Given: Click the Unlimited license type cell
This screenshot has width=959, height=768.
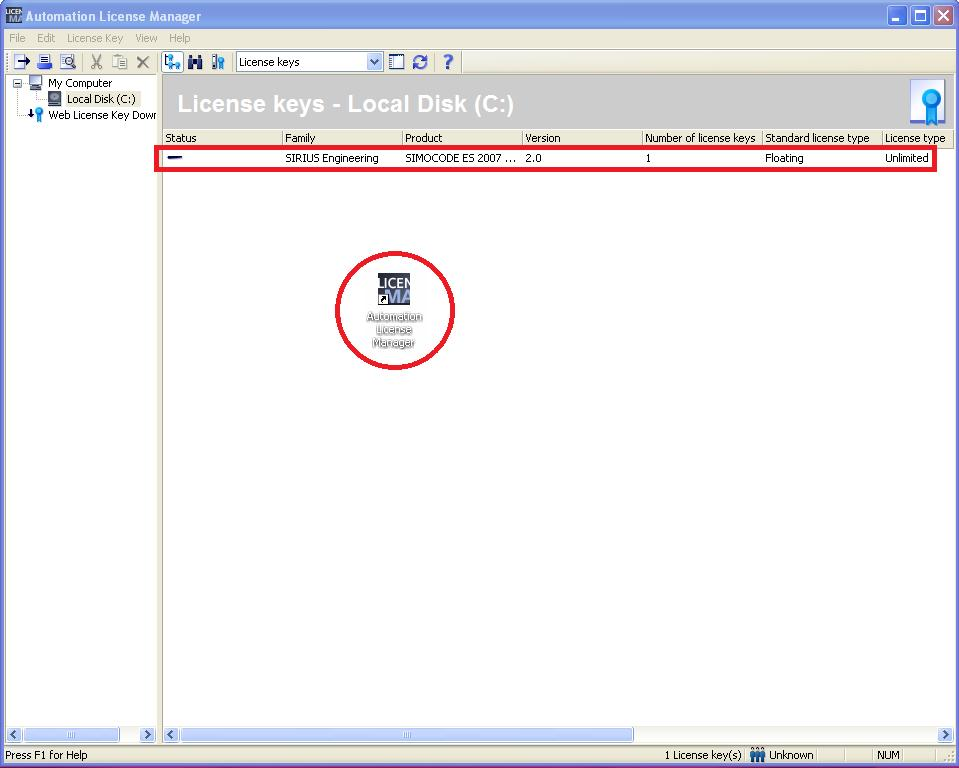Looking at the screenshot, I should coord(906,158).
